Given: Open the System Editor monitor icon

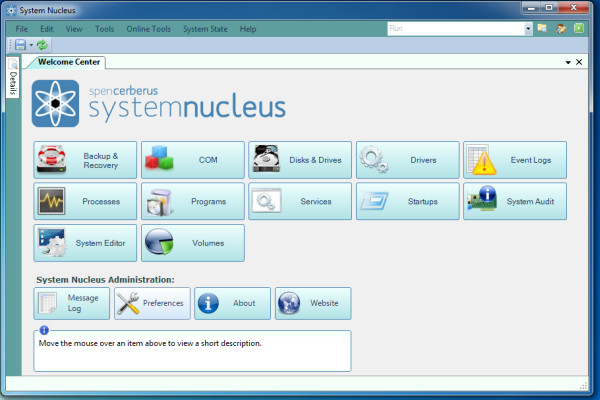Looking at the screenshot, I should [52, 242].
